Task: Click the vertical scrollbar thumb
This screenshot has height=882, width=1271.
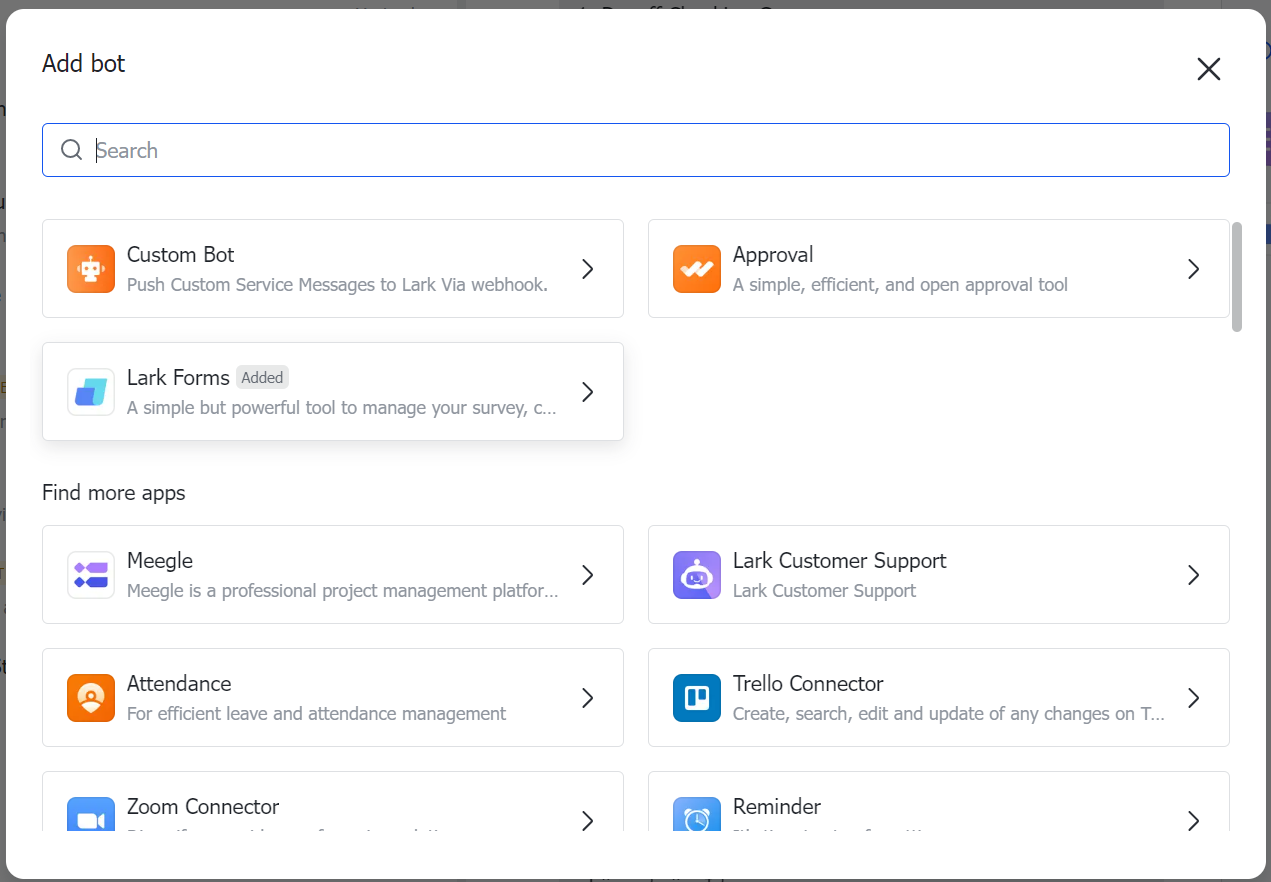Action: coord(1237,277)
